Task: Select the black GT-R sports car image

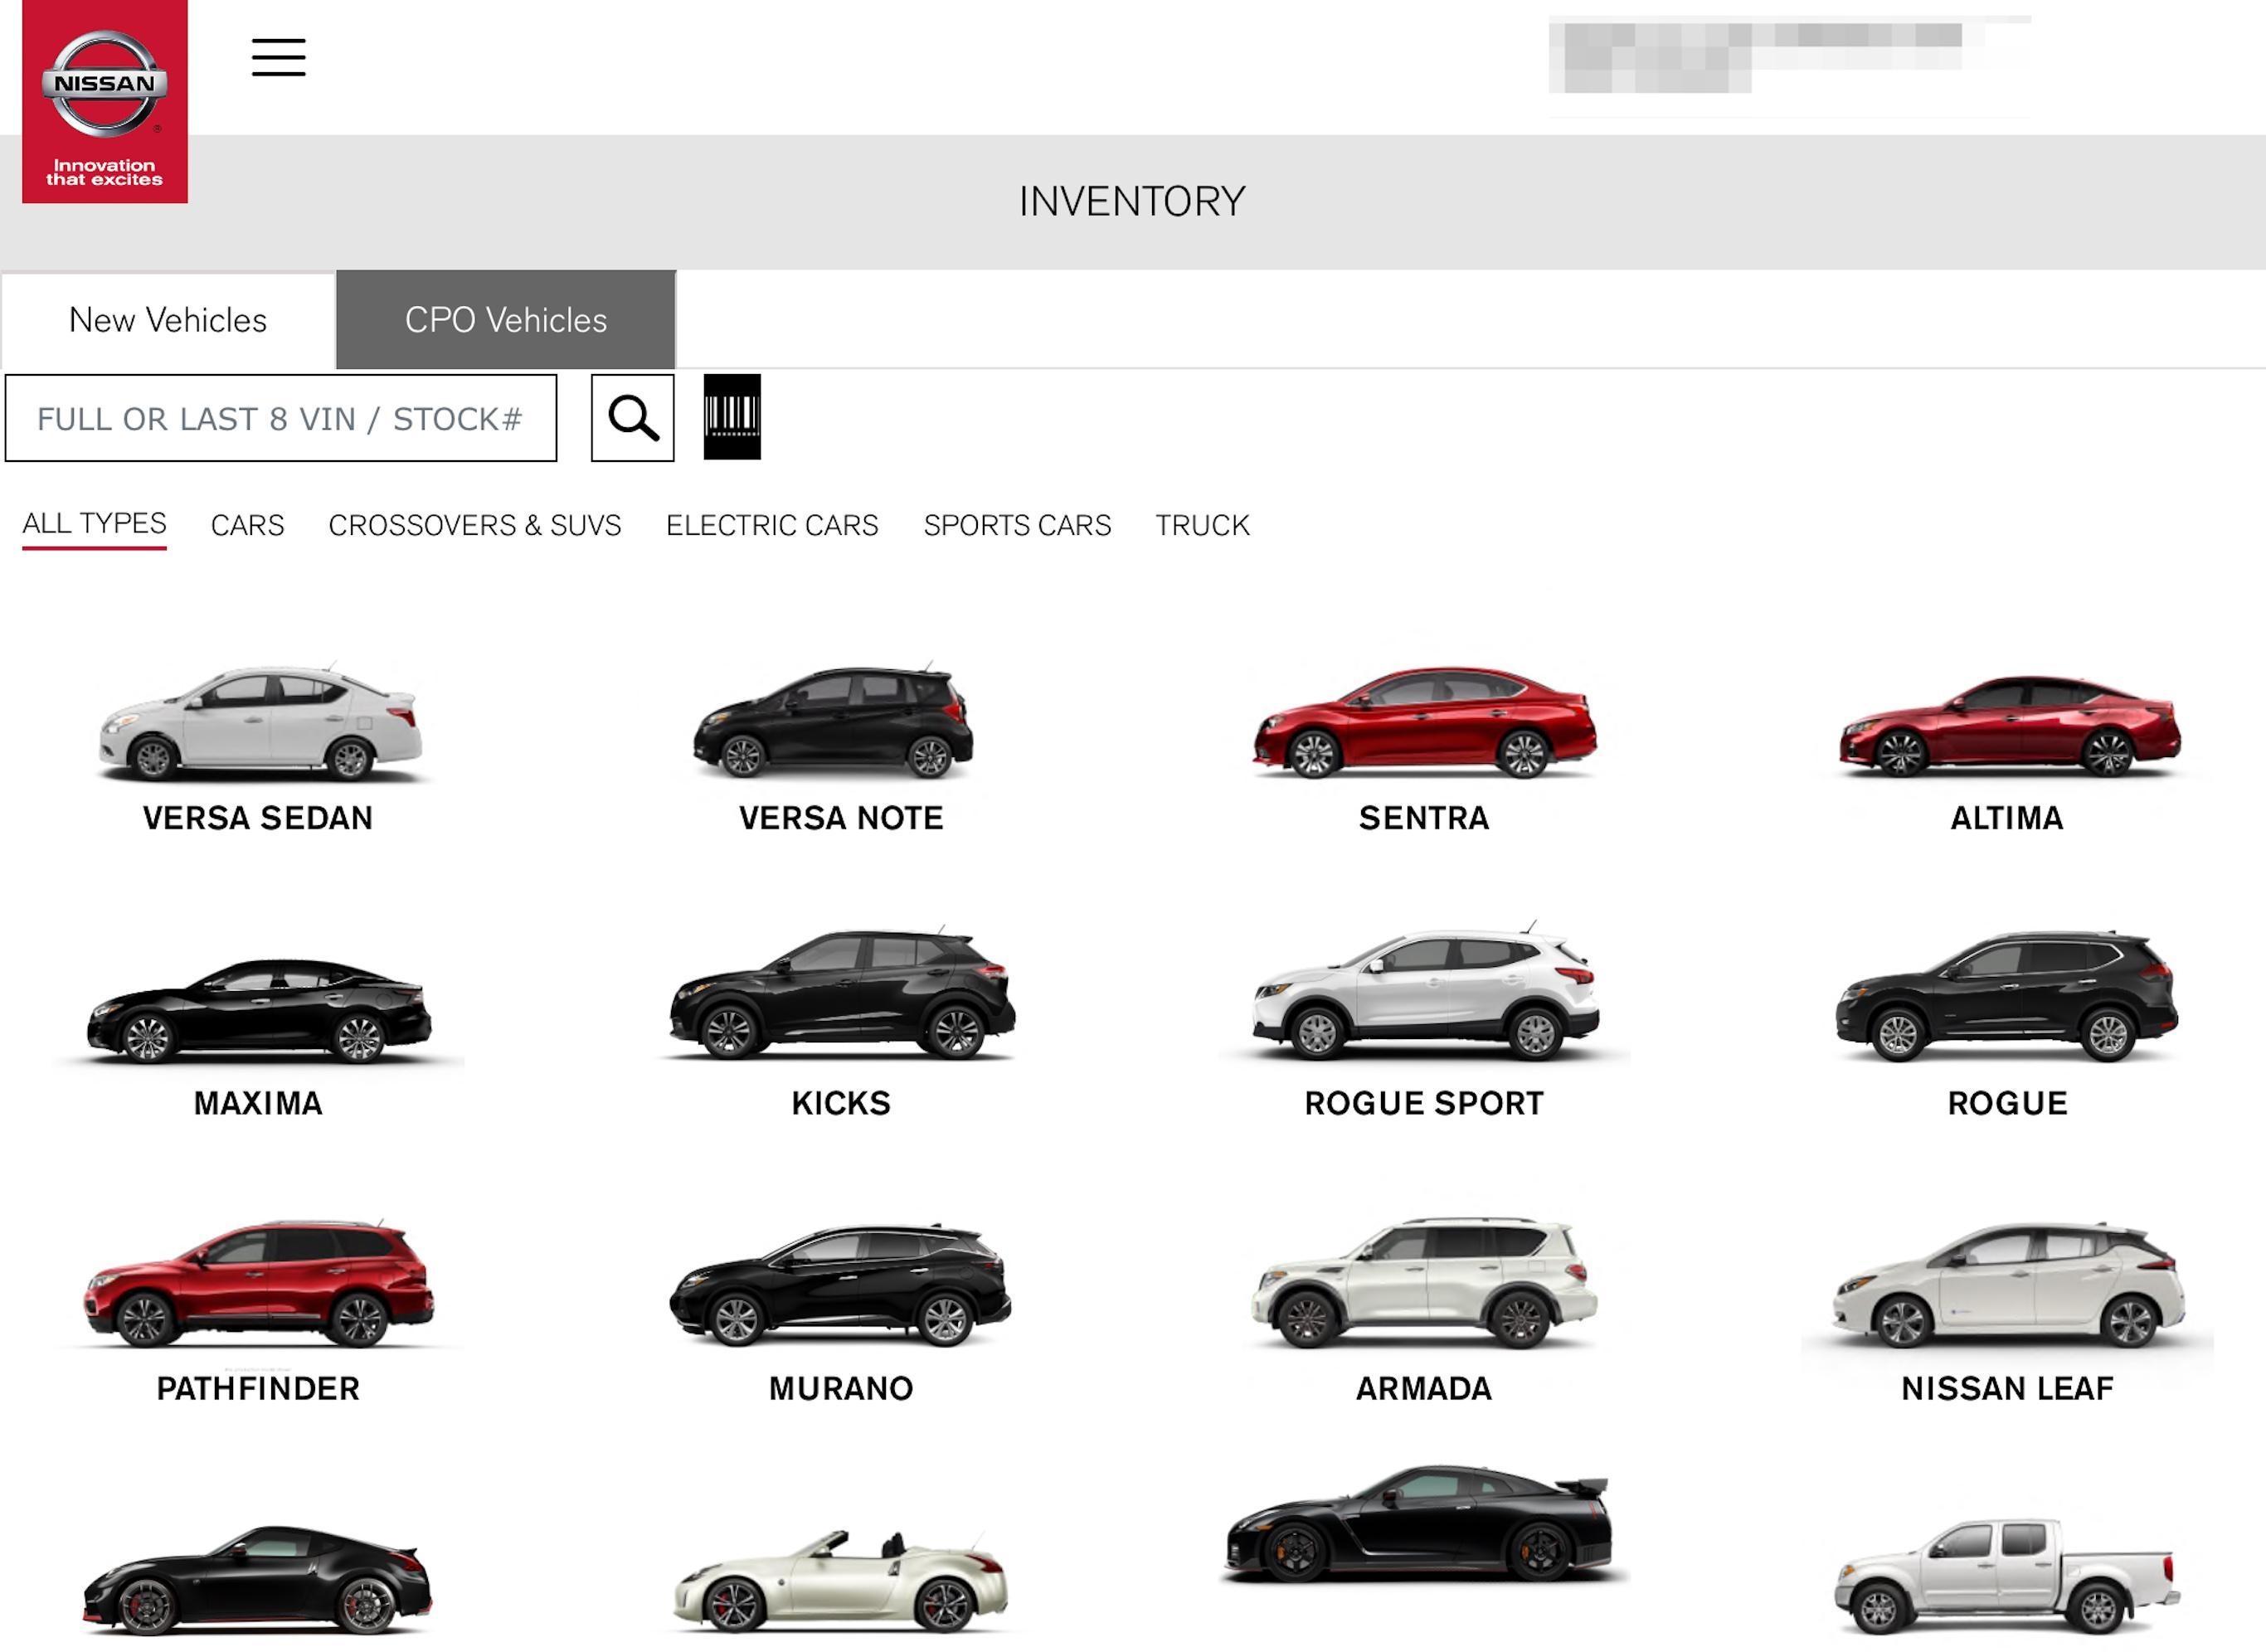Action: pyautogui.click(x=1419, y=1524)
